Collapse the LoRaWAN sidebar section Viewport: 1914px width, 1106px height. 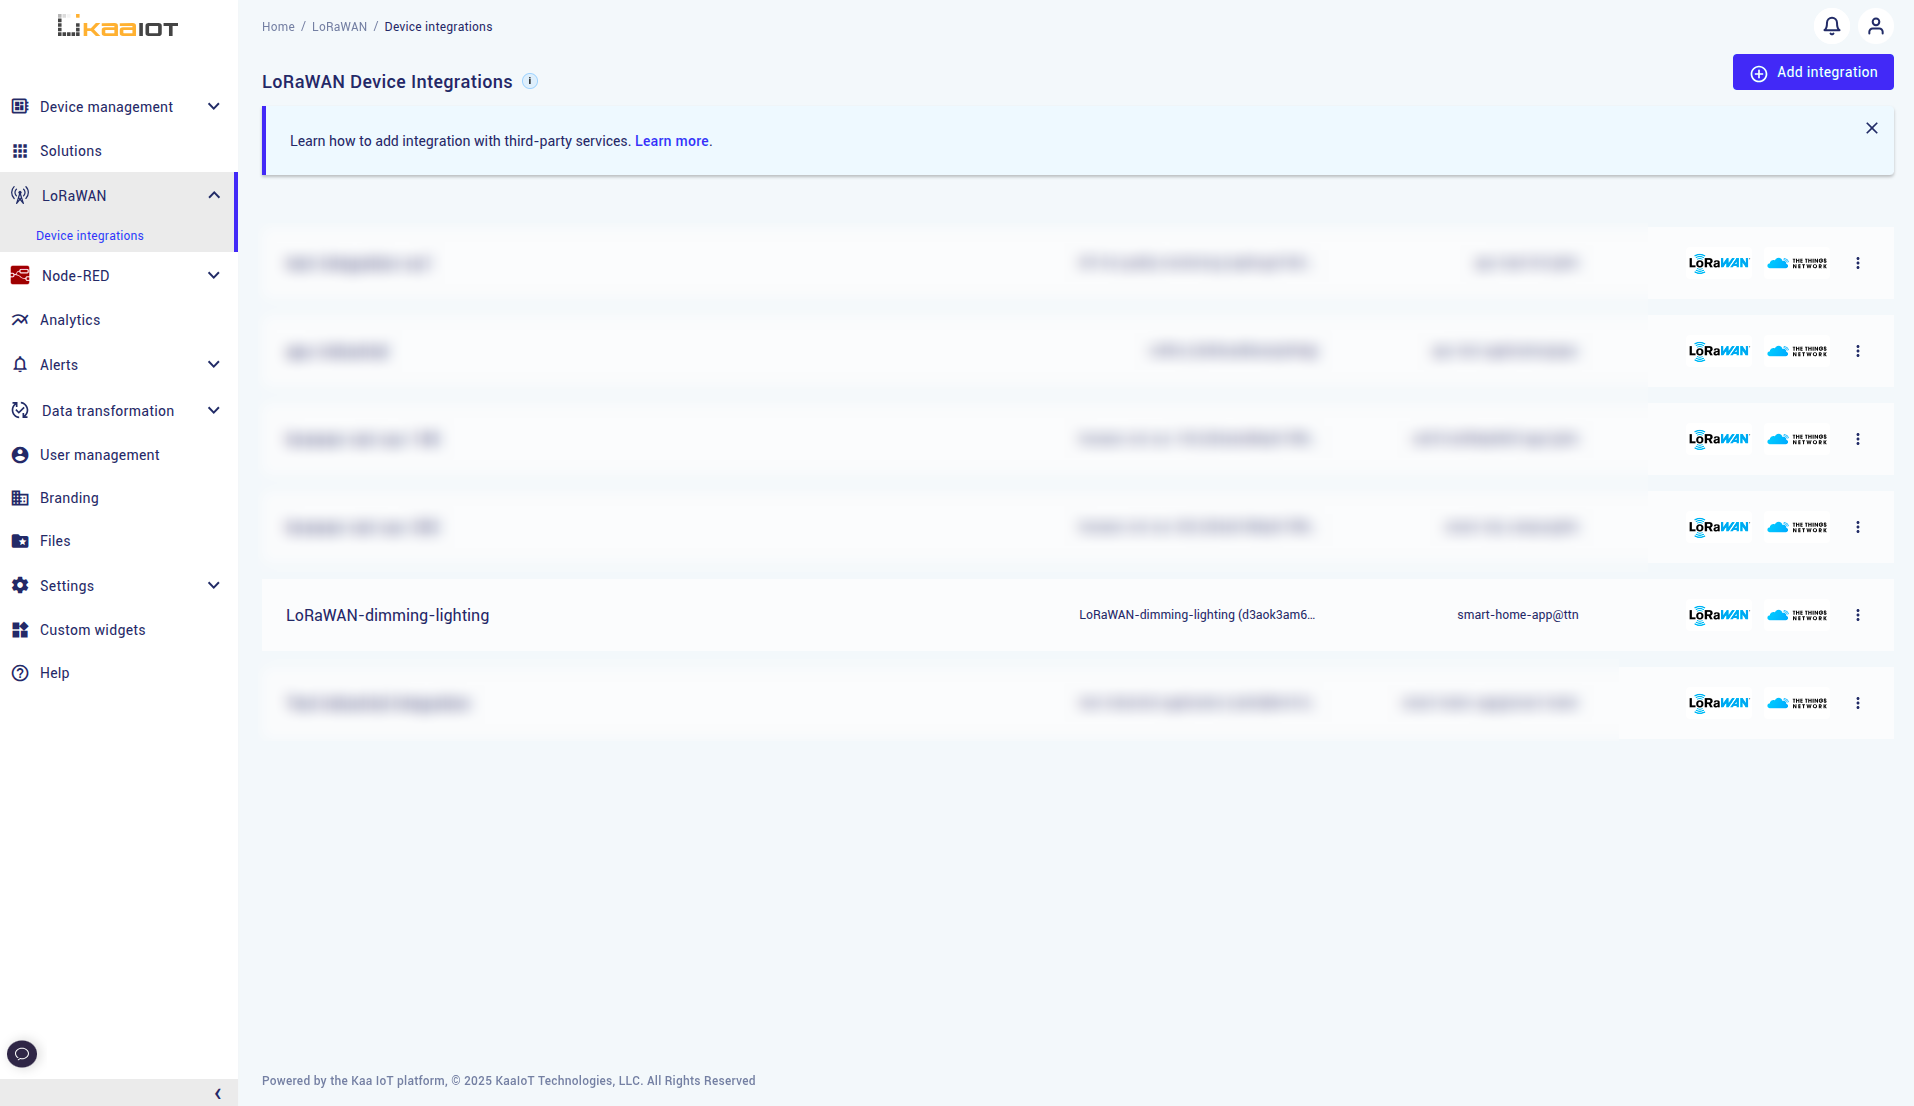213,195
